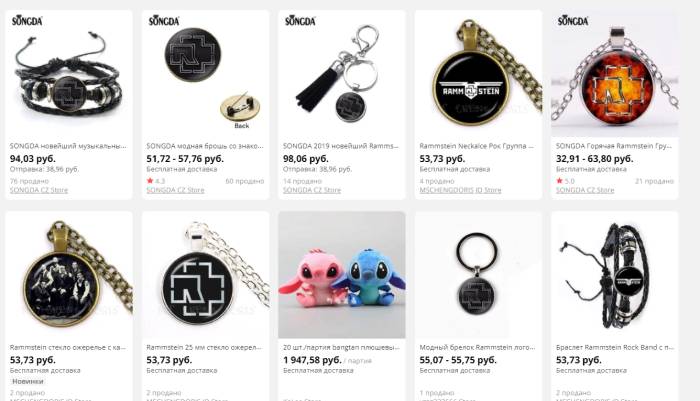
Task: Open the 'Модный брелок Rammstein' product title
Action: [x=477, y=347]
